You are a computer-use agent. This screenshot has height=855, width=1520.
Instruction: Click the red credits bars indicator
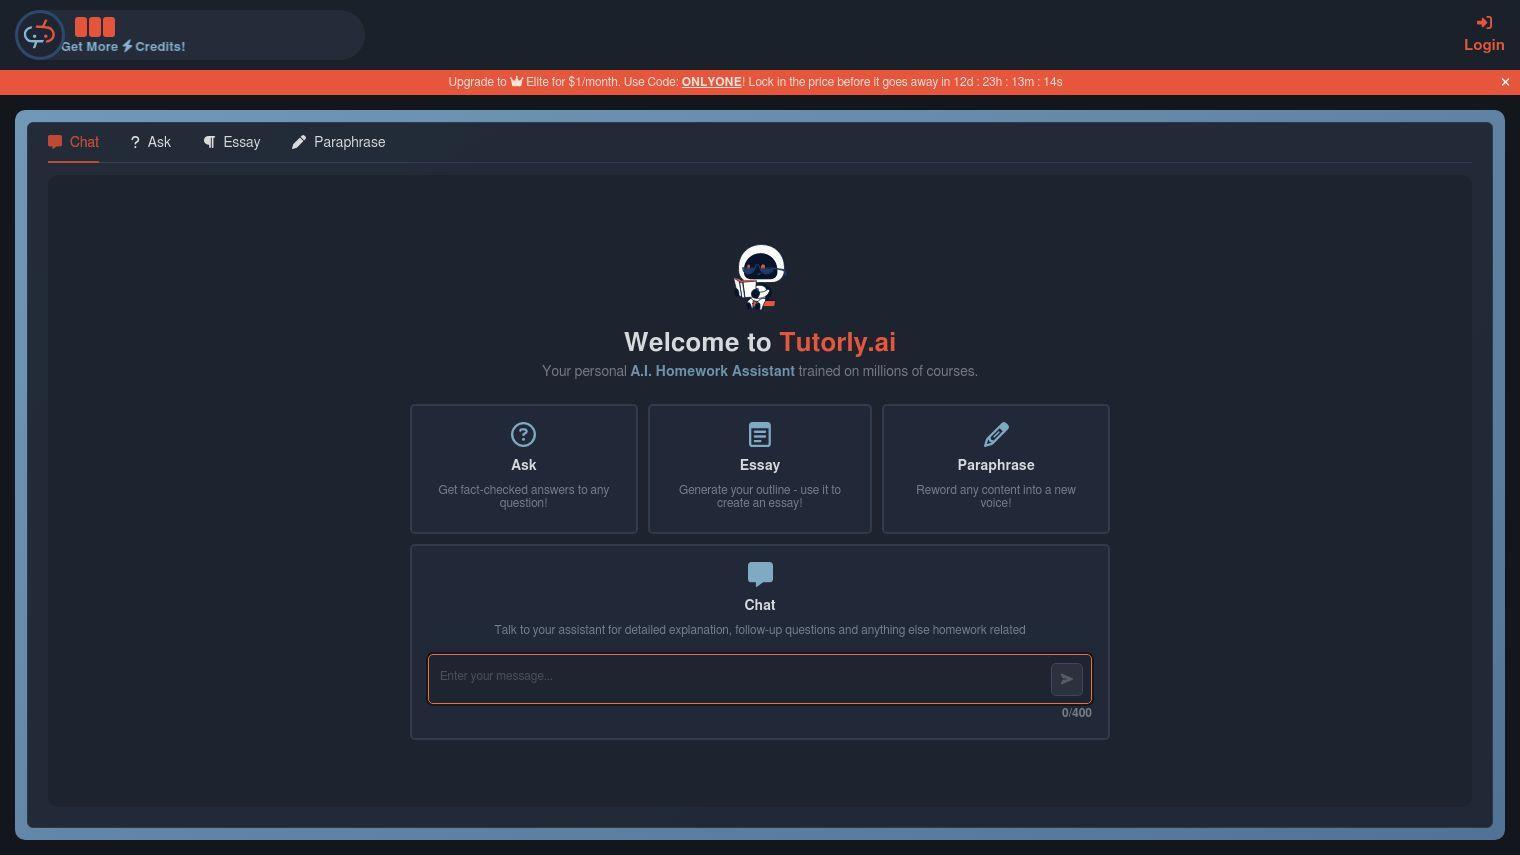click(95, 27)
